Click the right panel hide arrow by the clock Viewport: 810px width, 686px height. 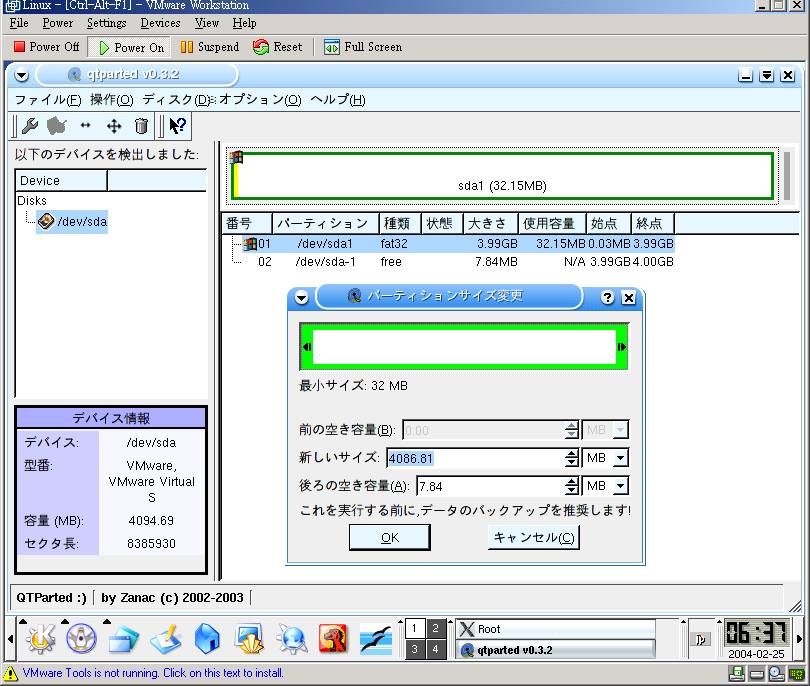pyautogui.click(x=800, y=639)
